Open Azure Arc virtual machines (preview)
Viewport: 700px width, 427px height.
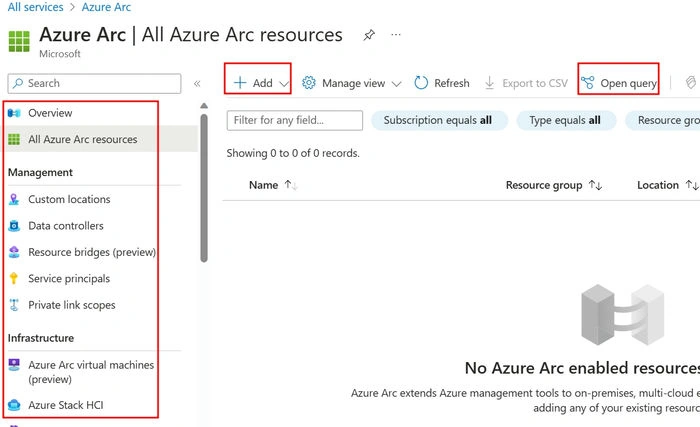(91, 372)
